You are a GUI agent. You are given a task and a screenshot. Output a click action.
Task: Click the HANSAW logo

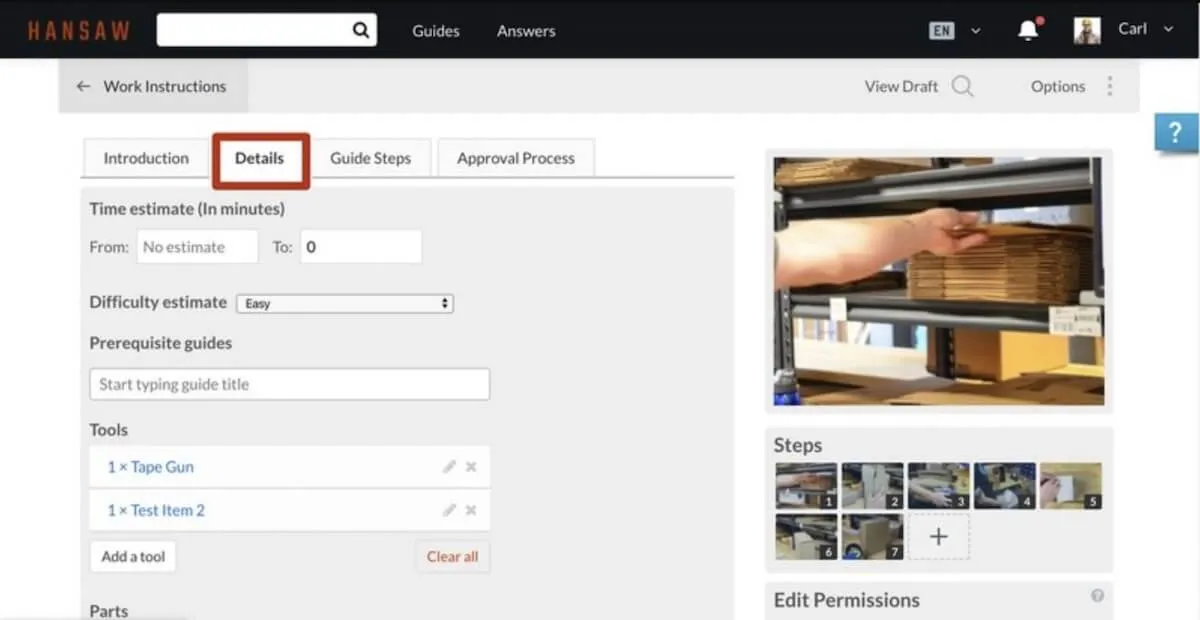tap(79, 30)
